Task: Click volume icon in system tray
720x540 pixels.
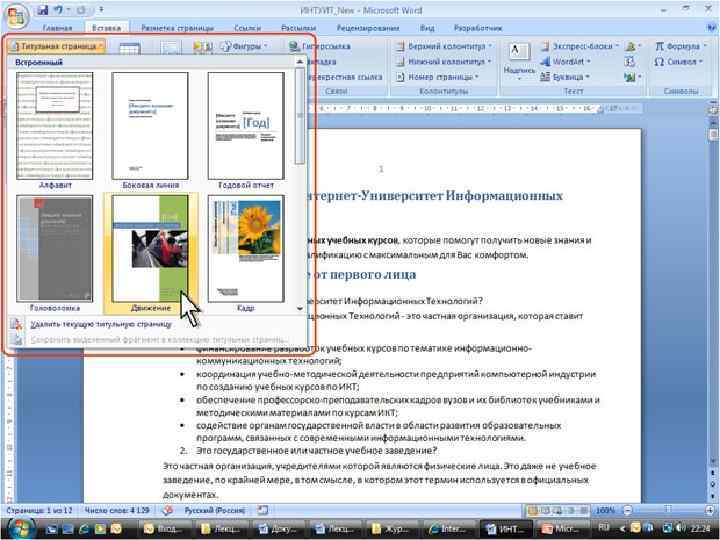Action: point(680,529)
